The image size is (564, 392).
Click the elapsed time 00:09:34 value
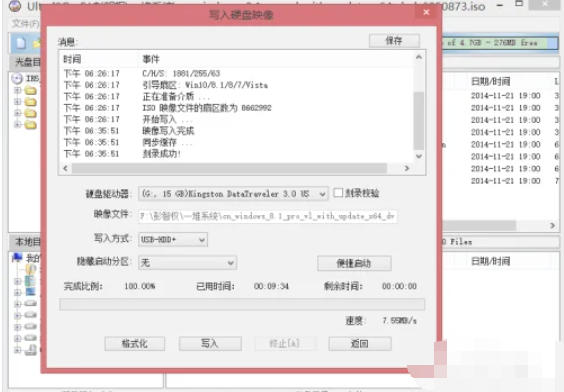coord(271,286)
